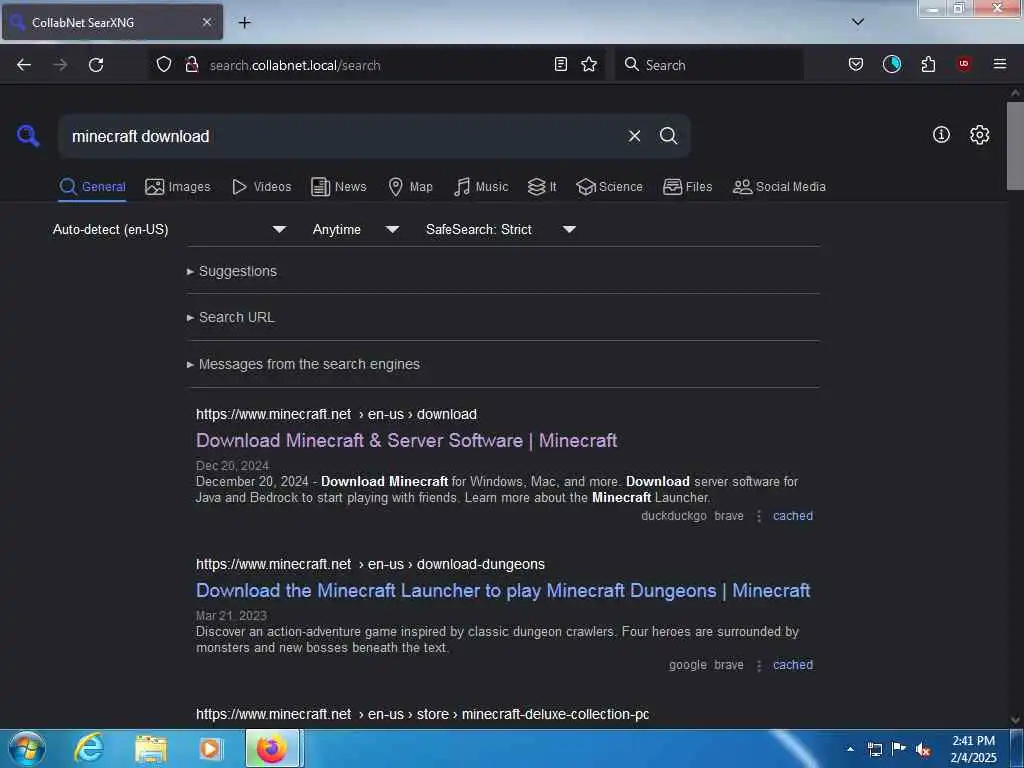1024x768 pixels.
Task: Switch to the News tab
Action: point(339,187)
